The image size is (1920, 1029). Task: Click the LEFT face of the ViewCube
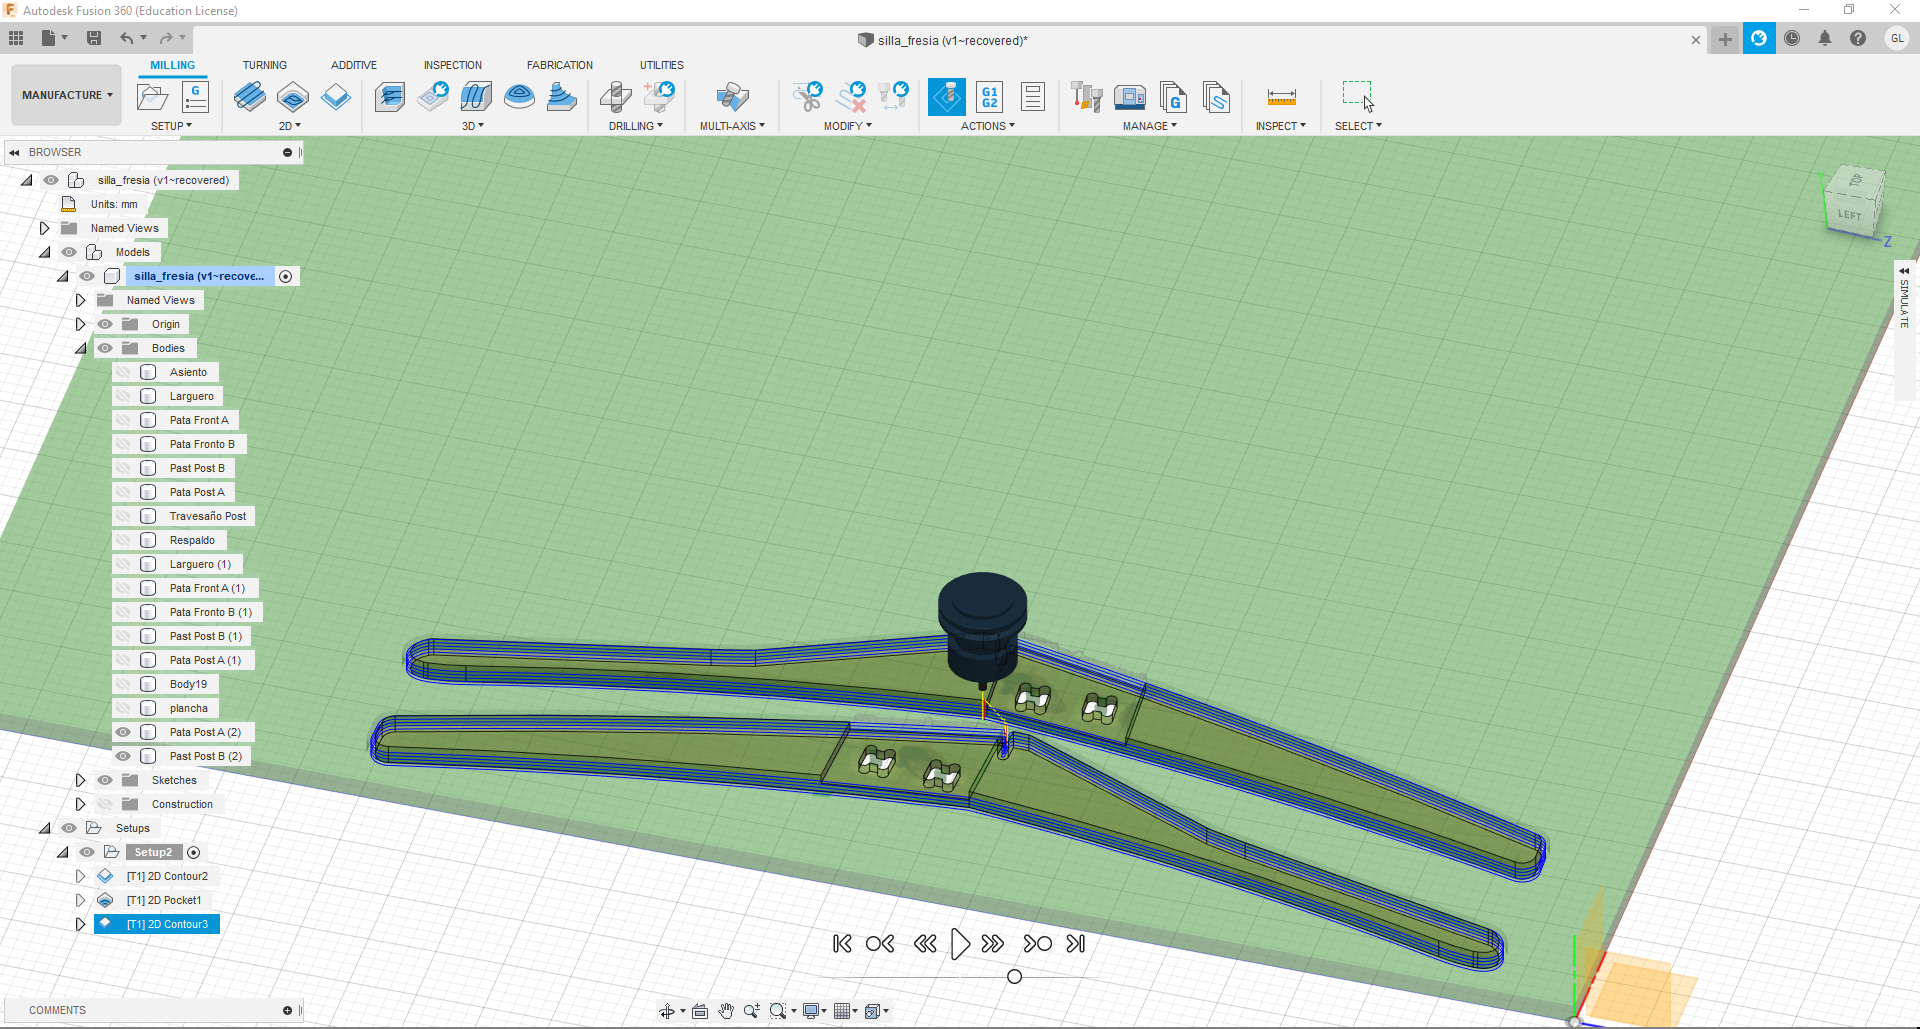pos(1849,214)
